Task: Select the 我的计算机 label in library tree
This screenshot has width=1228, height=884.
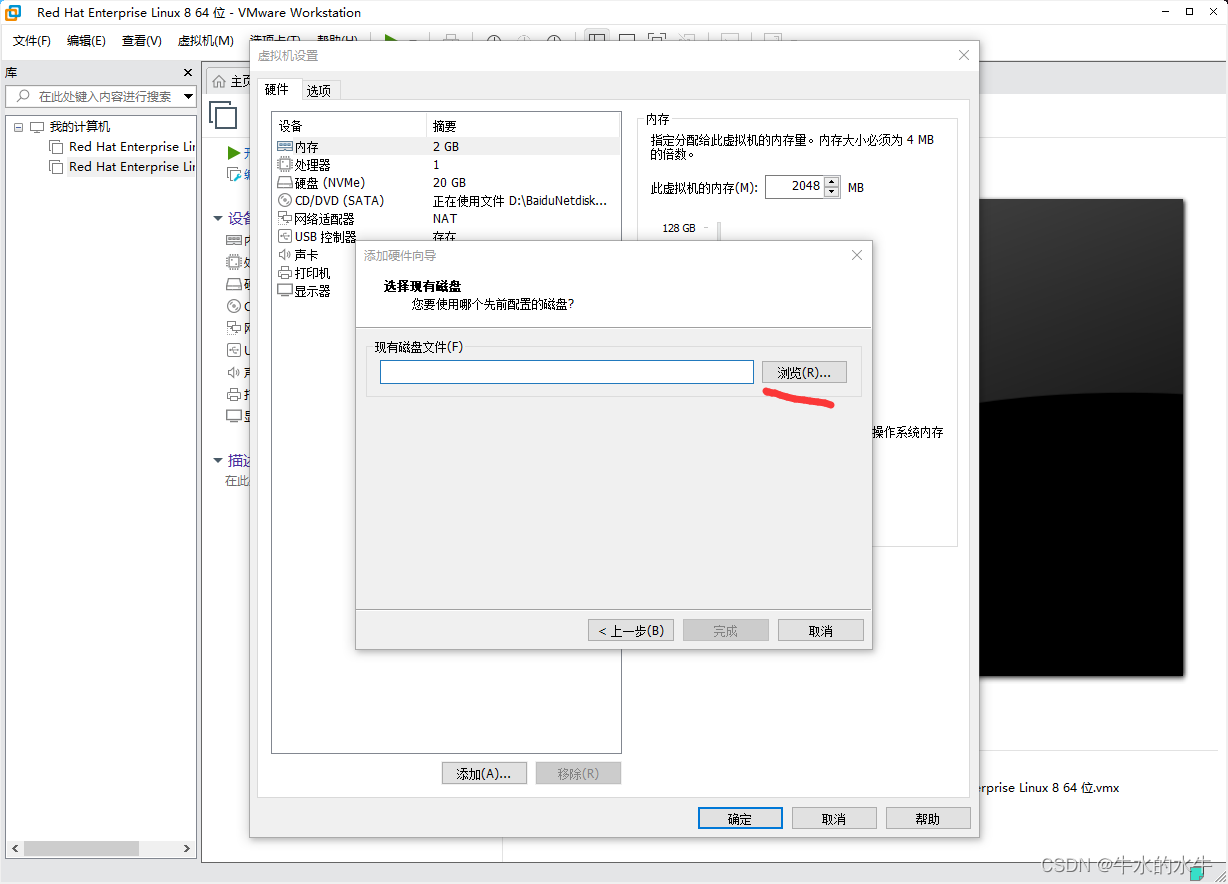Action: tap(80, 127)
